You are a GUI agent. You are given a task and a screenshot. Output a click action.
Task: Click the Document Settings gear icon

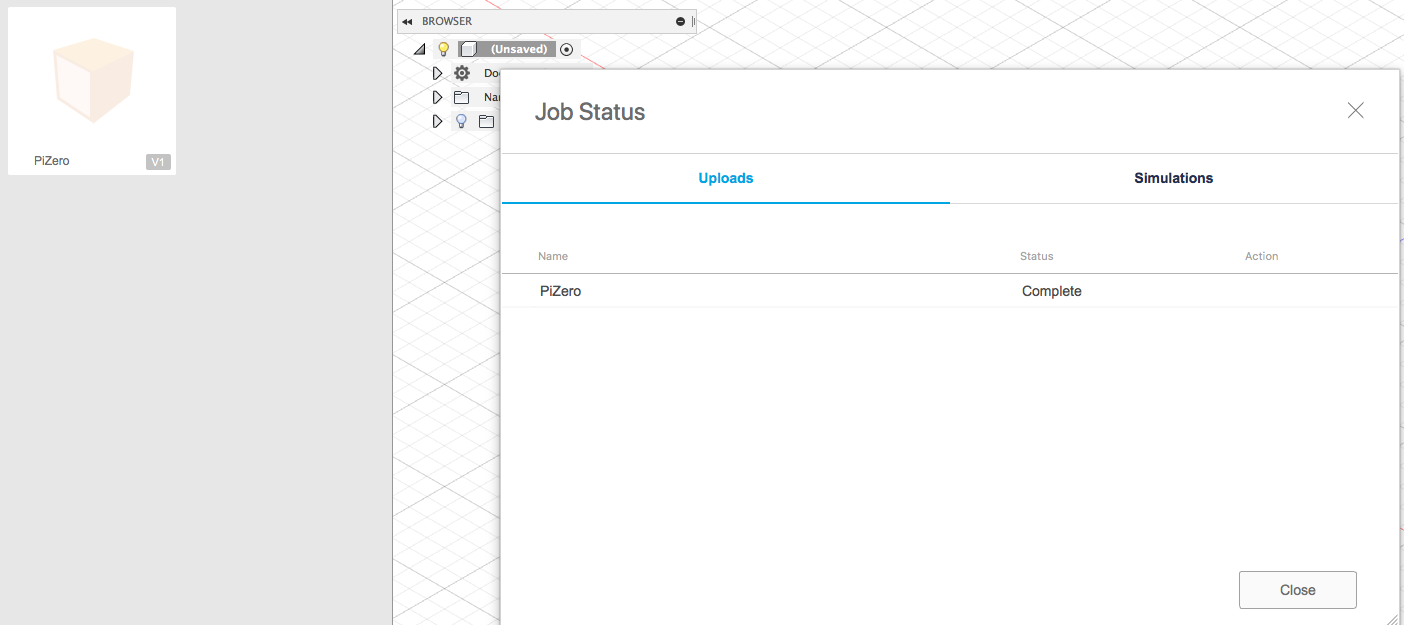tap(461, 73)
